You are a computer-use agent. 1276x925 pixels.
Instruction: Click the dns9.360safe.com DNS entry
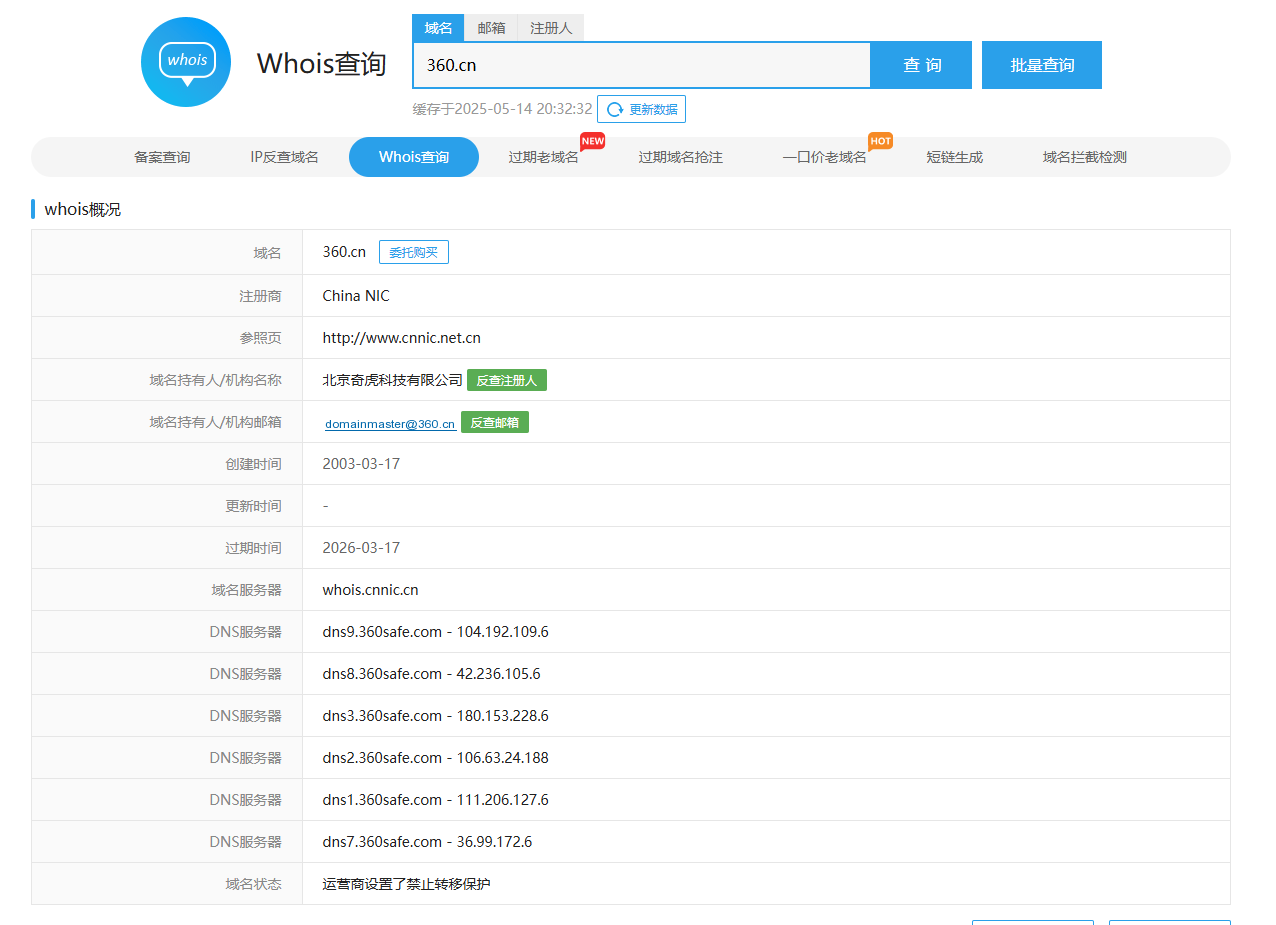point(435,632)
